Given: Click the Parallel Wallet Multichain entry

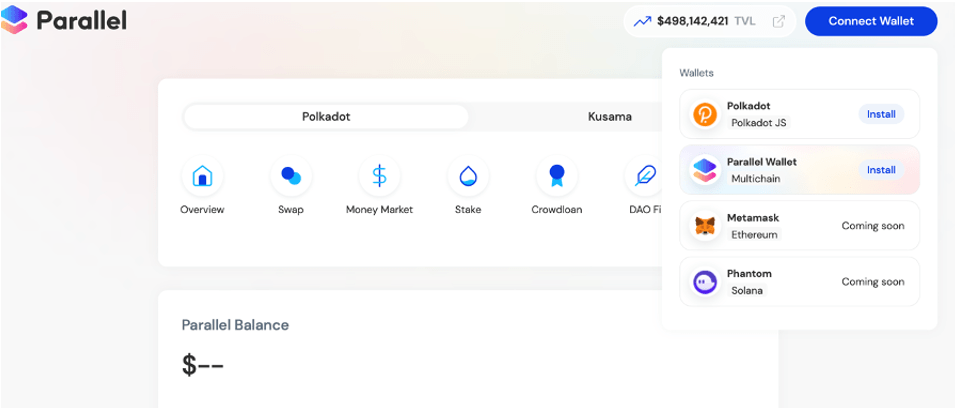Looking at the screenshot, I should coord(762,170).
